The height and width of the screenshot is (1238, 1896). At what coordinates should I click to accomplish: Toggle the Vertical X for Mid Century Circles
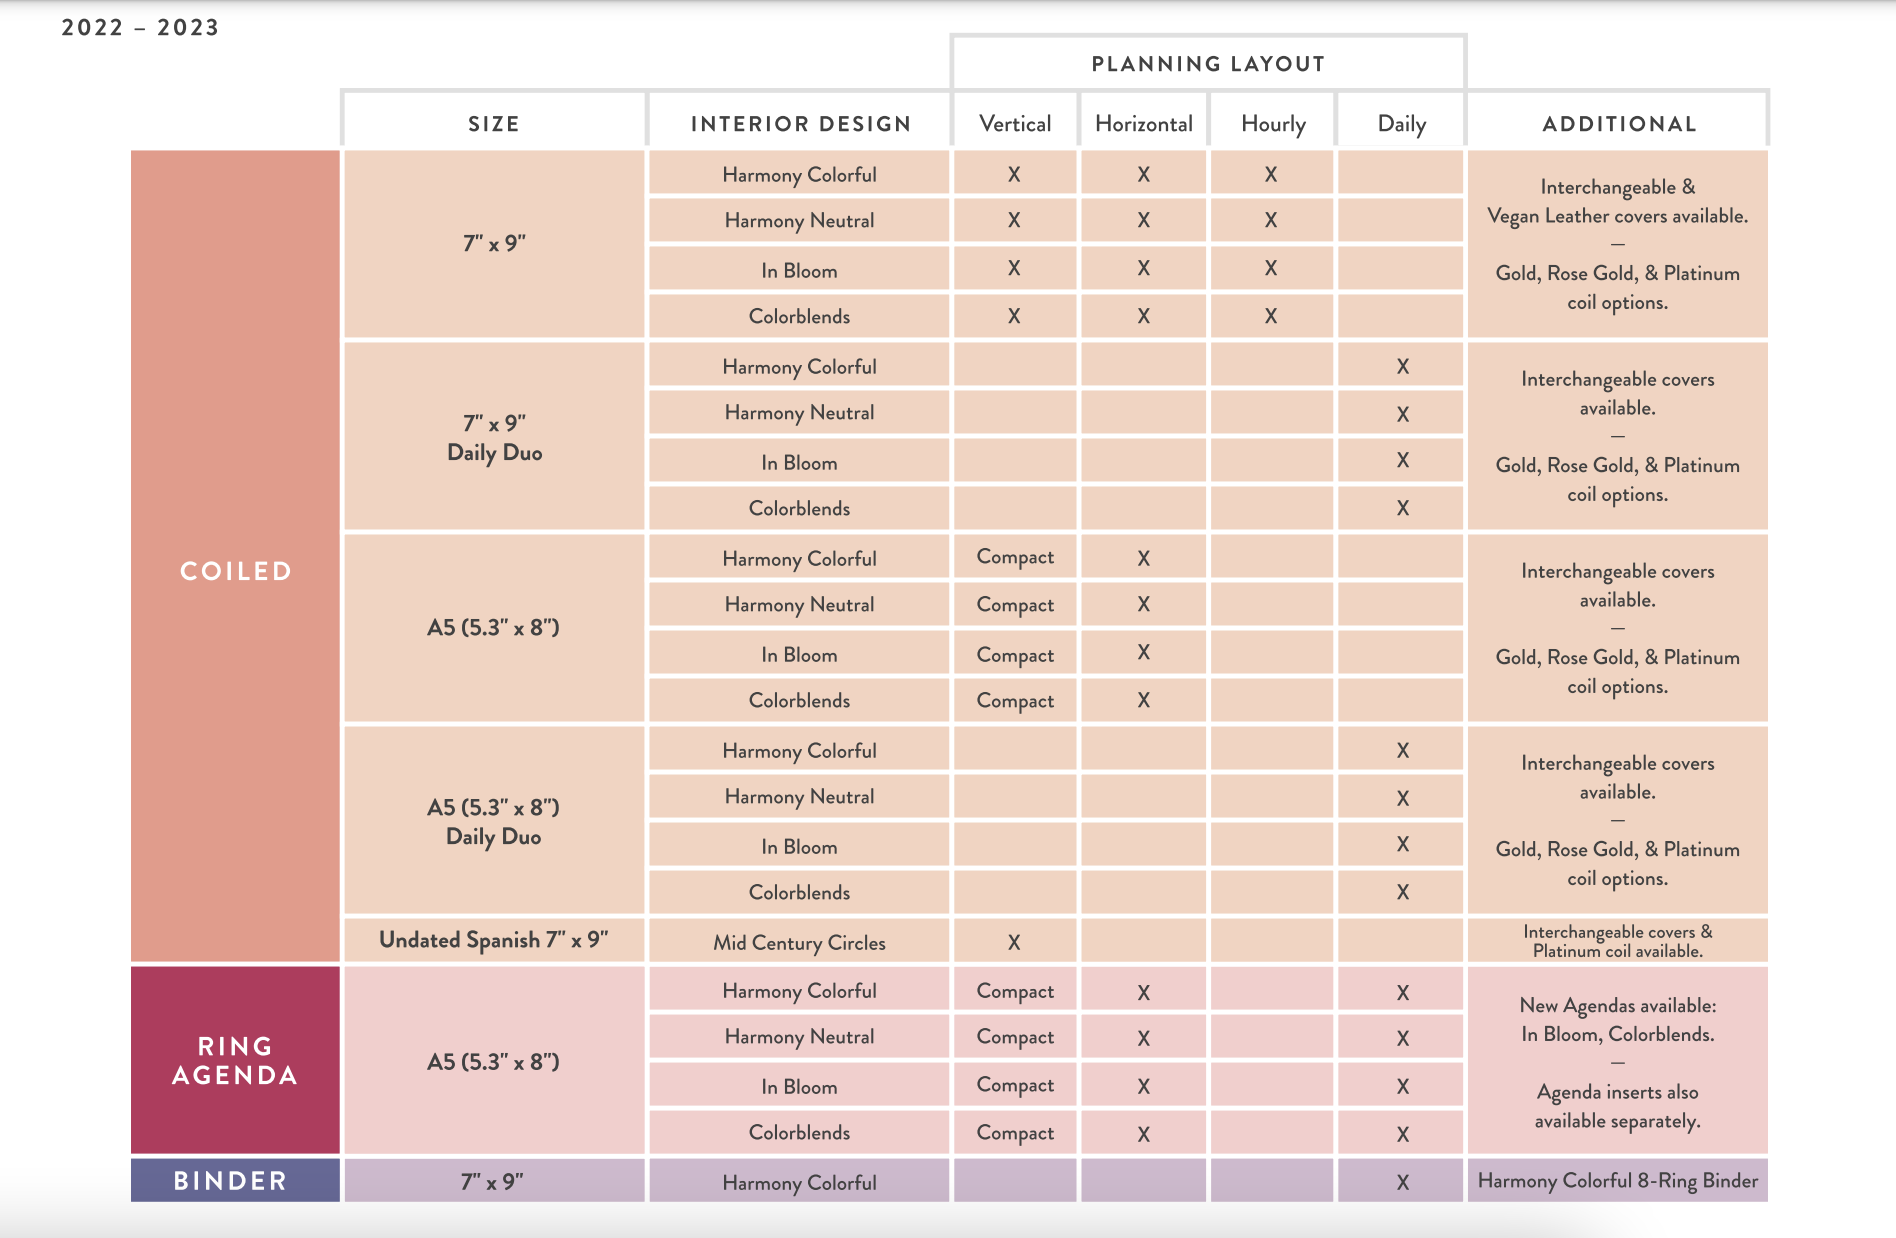1014,941
